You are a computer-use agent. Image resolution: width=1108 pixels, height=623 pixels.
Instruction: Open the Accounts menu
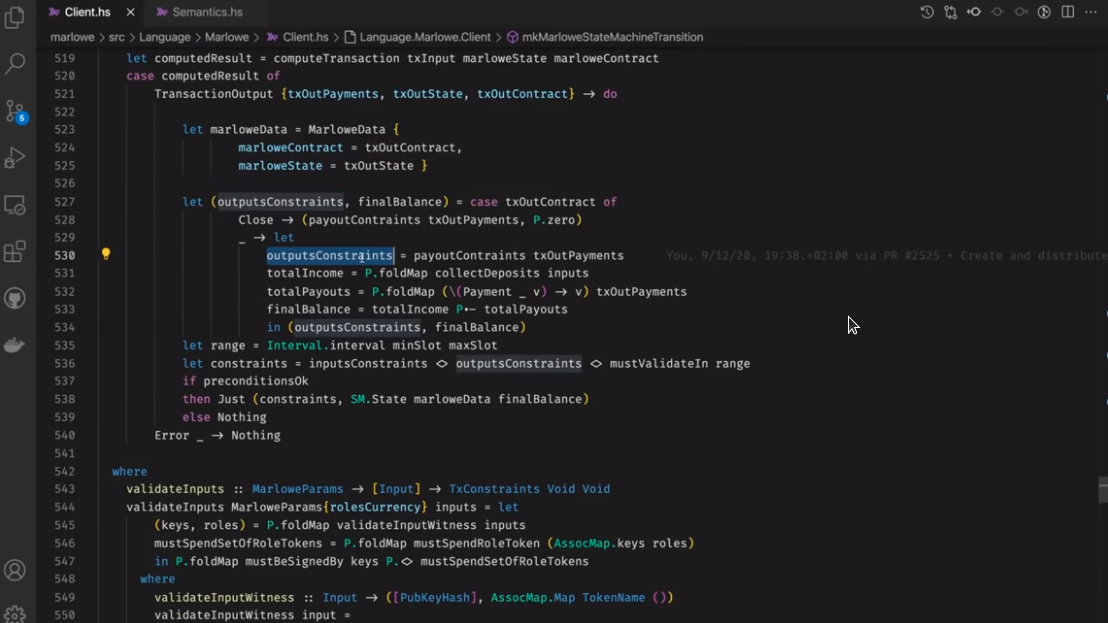[15, 570]
